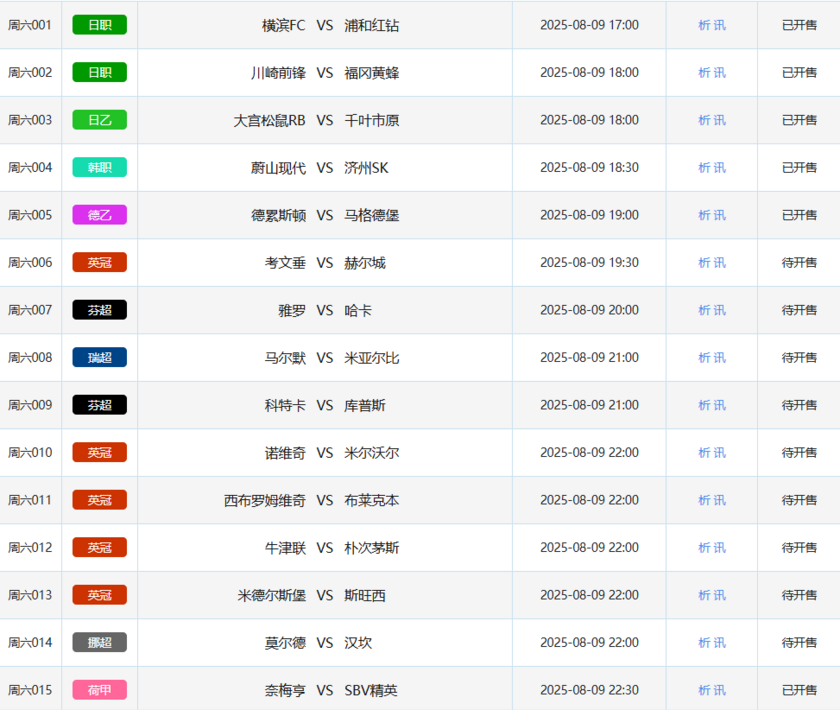Screen dimensions: 840x710
Task: Open 析讯 for 莫尔德 vs 汉坎
Action: coord(712,643)
